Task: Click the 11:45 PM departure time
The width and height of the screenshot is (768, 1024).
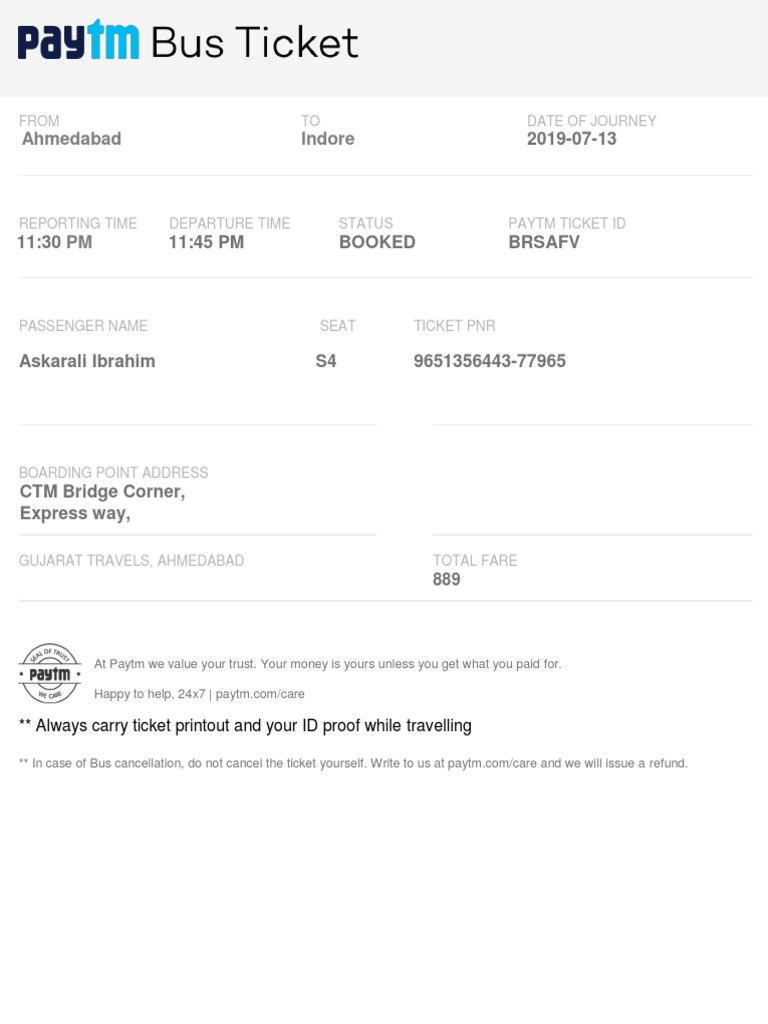Action: tap(206, 242)
